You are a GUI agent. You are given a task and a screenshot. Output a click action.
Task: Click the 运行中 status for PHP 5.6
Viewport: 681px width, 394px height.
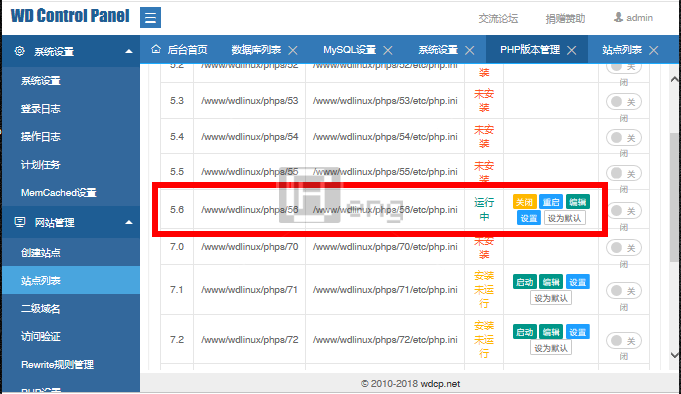(x=484, y=209)
